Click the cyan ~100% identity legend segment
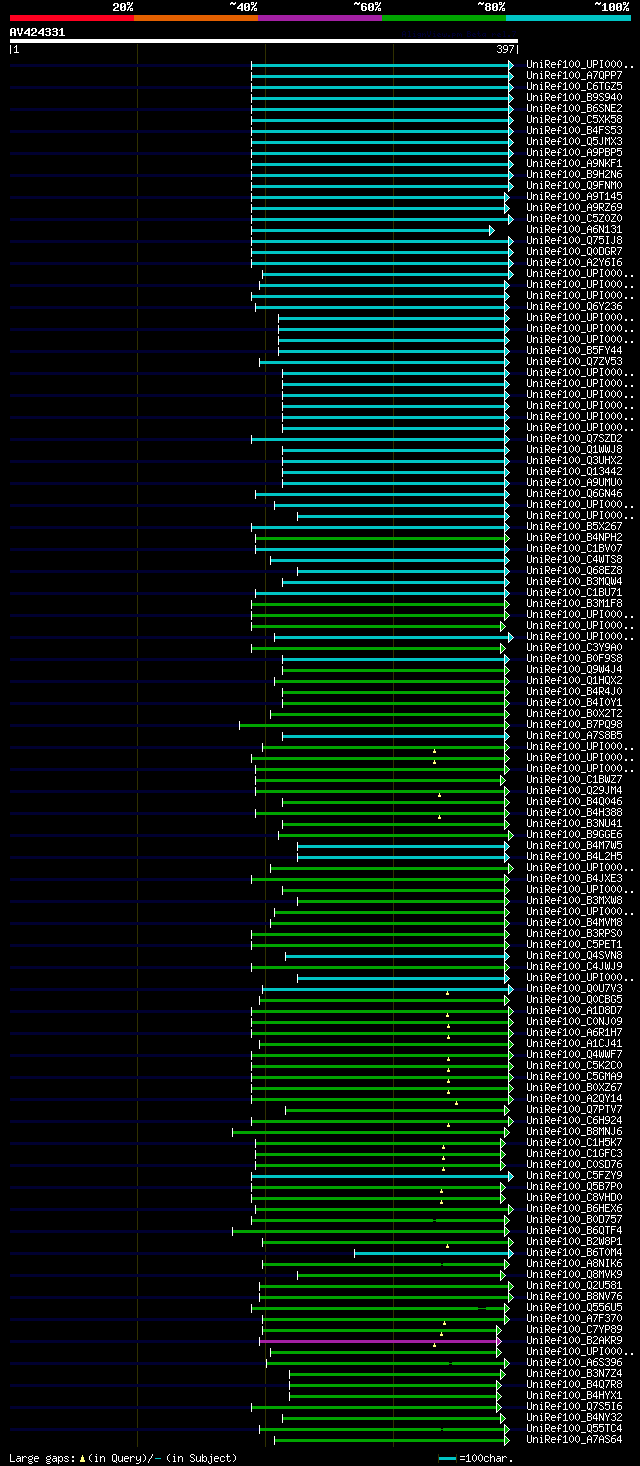This screenshot has height=1466, width=640. pos(567,17)
